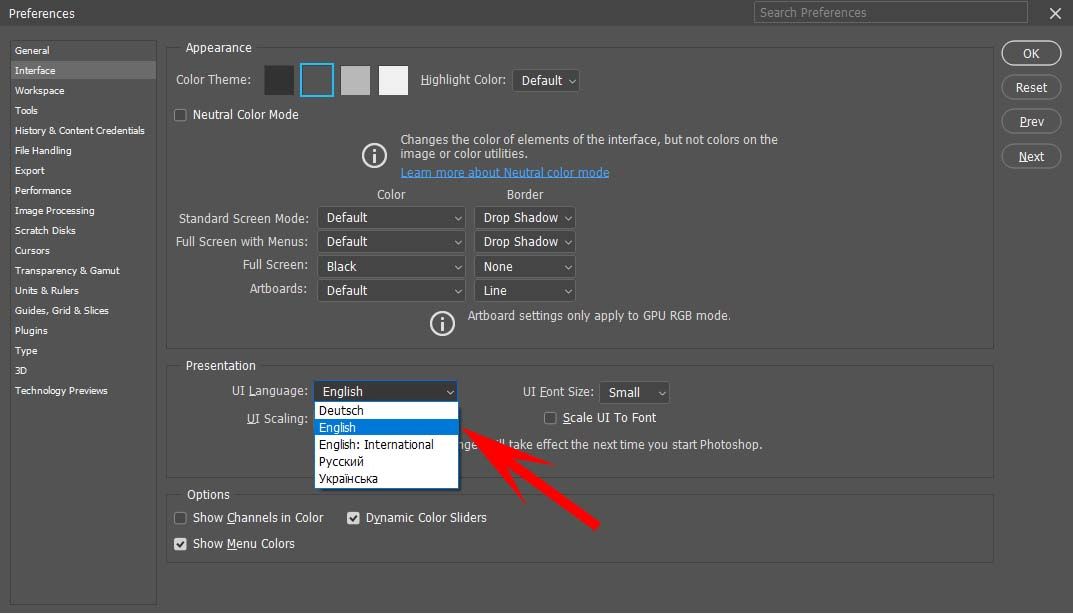Open the Tools preferences category
Image resolution: width=1073 pixels, height=614 pixels.
(x=83, y=110)
